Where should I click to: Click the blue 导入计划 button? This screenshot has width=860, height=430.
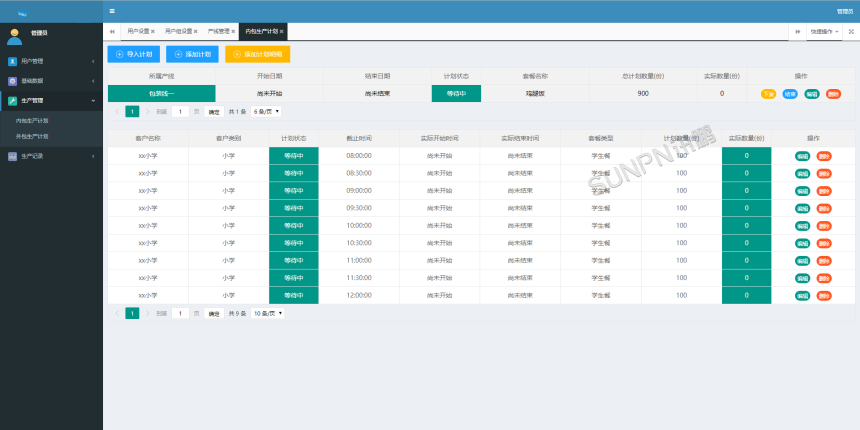(x=133, y=54)
